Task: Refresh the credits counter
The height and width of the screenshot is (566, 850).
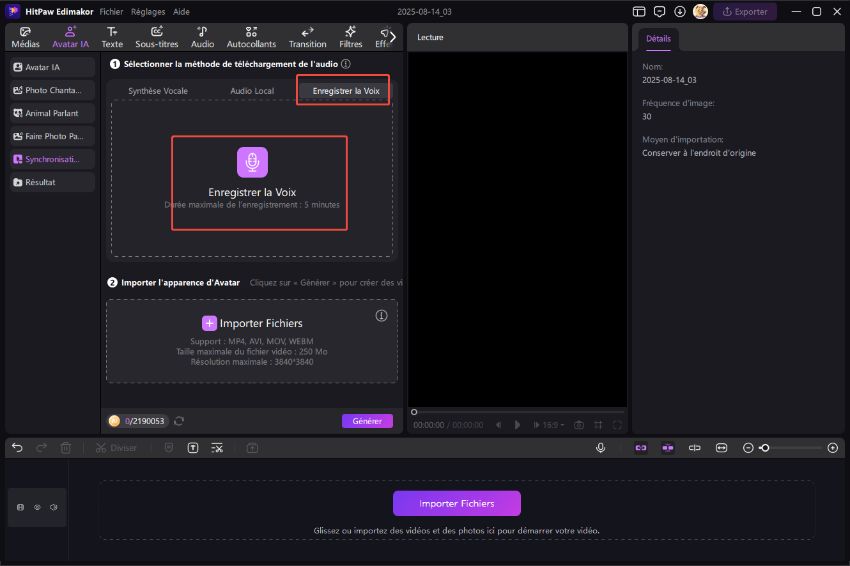Action: (179, 421)
